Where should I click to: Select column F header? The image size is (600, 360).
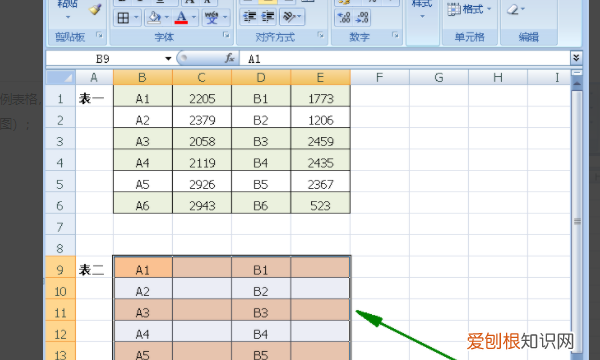point(380,78)
